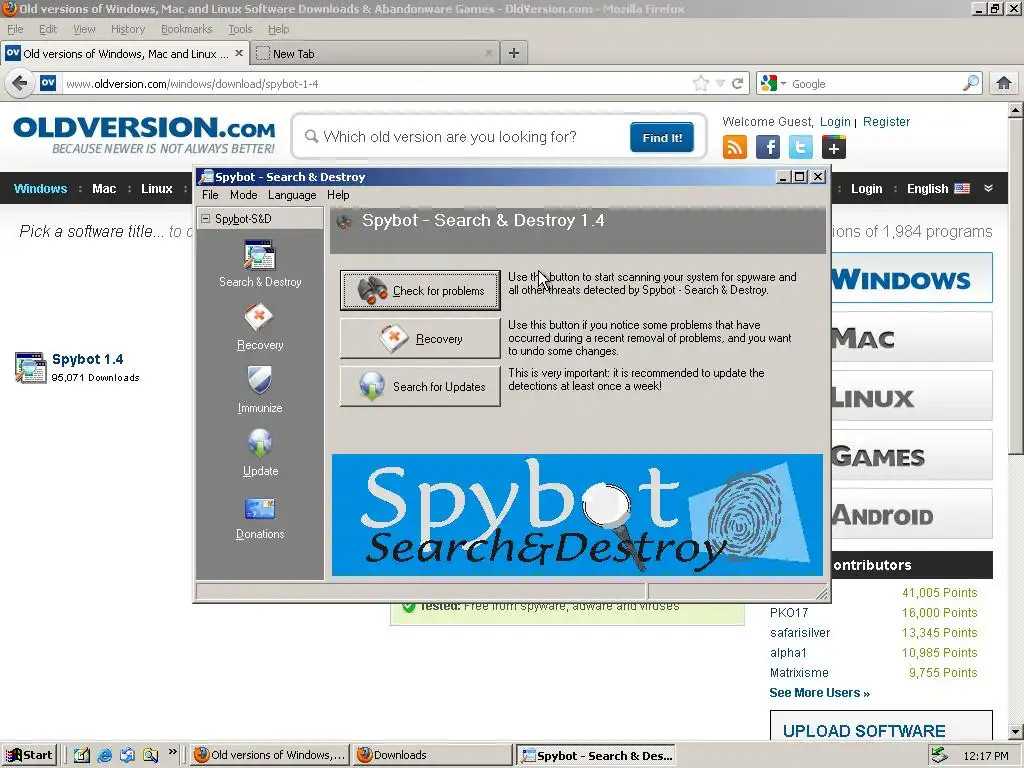Expand quick launch overflow chevron

[172, 752]
